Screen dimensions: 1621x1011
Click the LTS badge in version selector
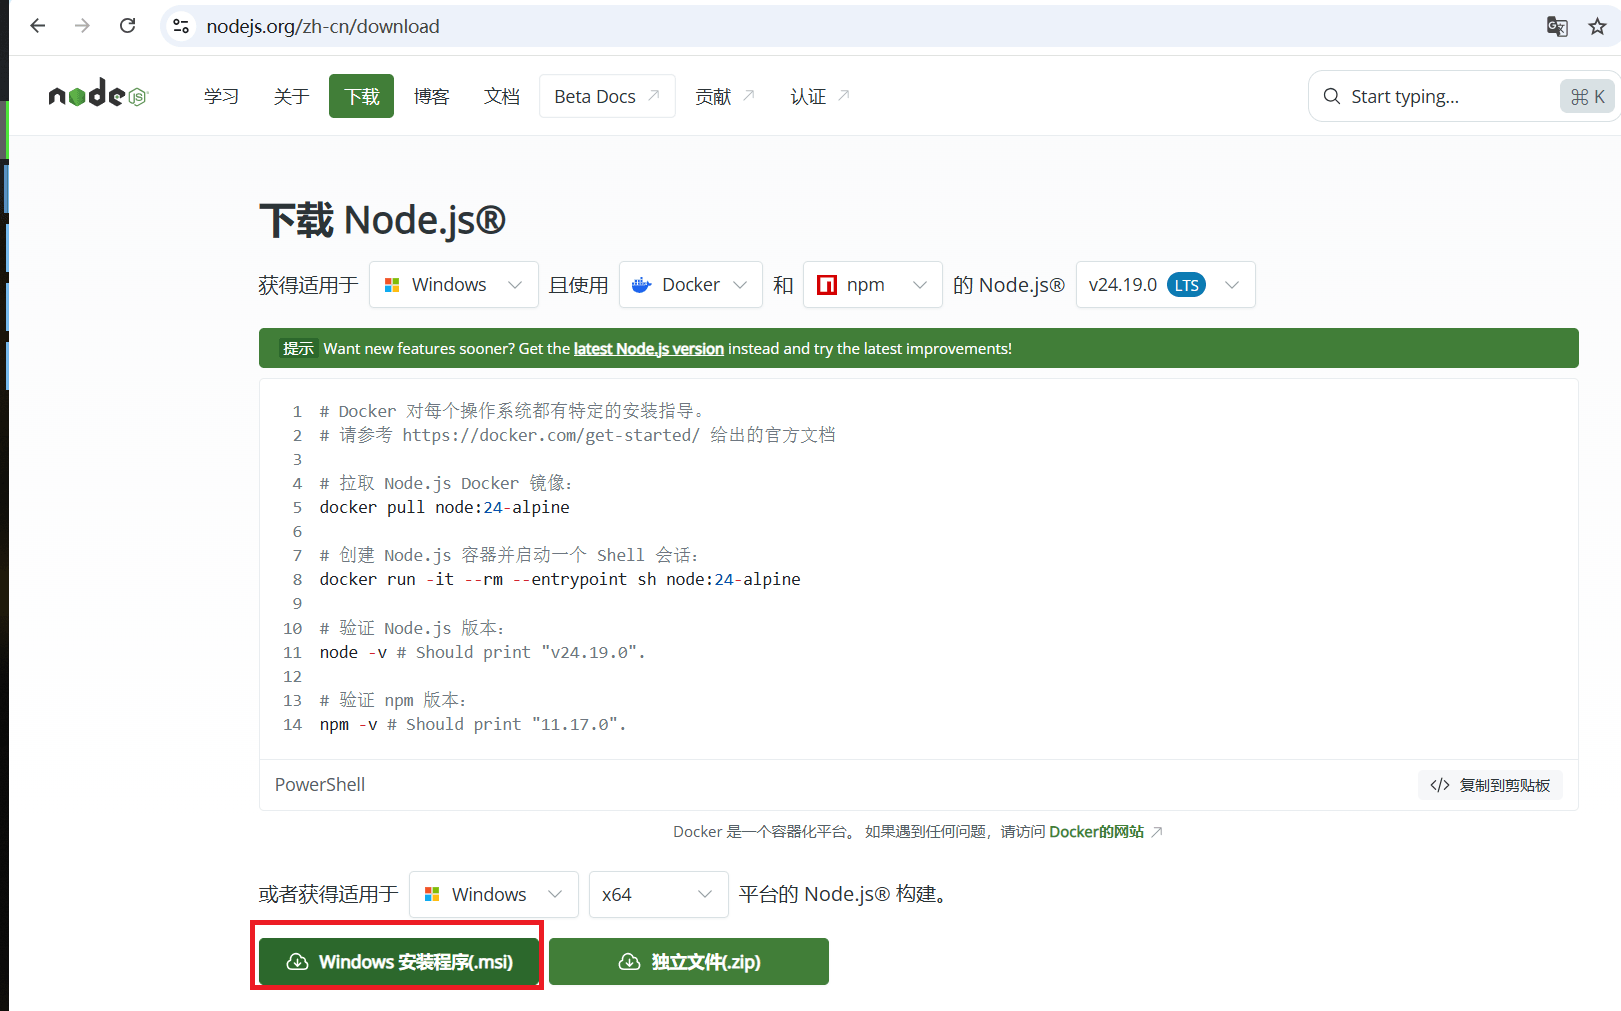point(1187,285)
